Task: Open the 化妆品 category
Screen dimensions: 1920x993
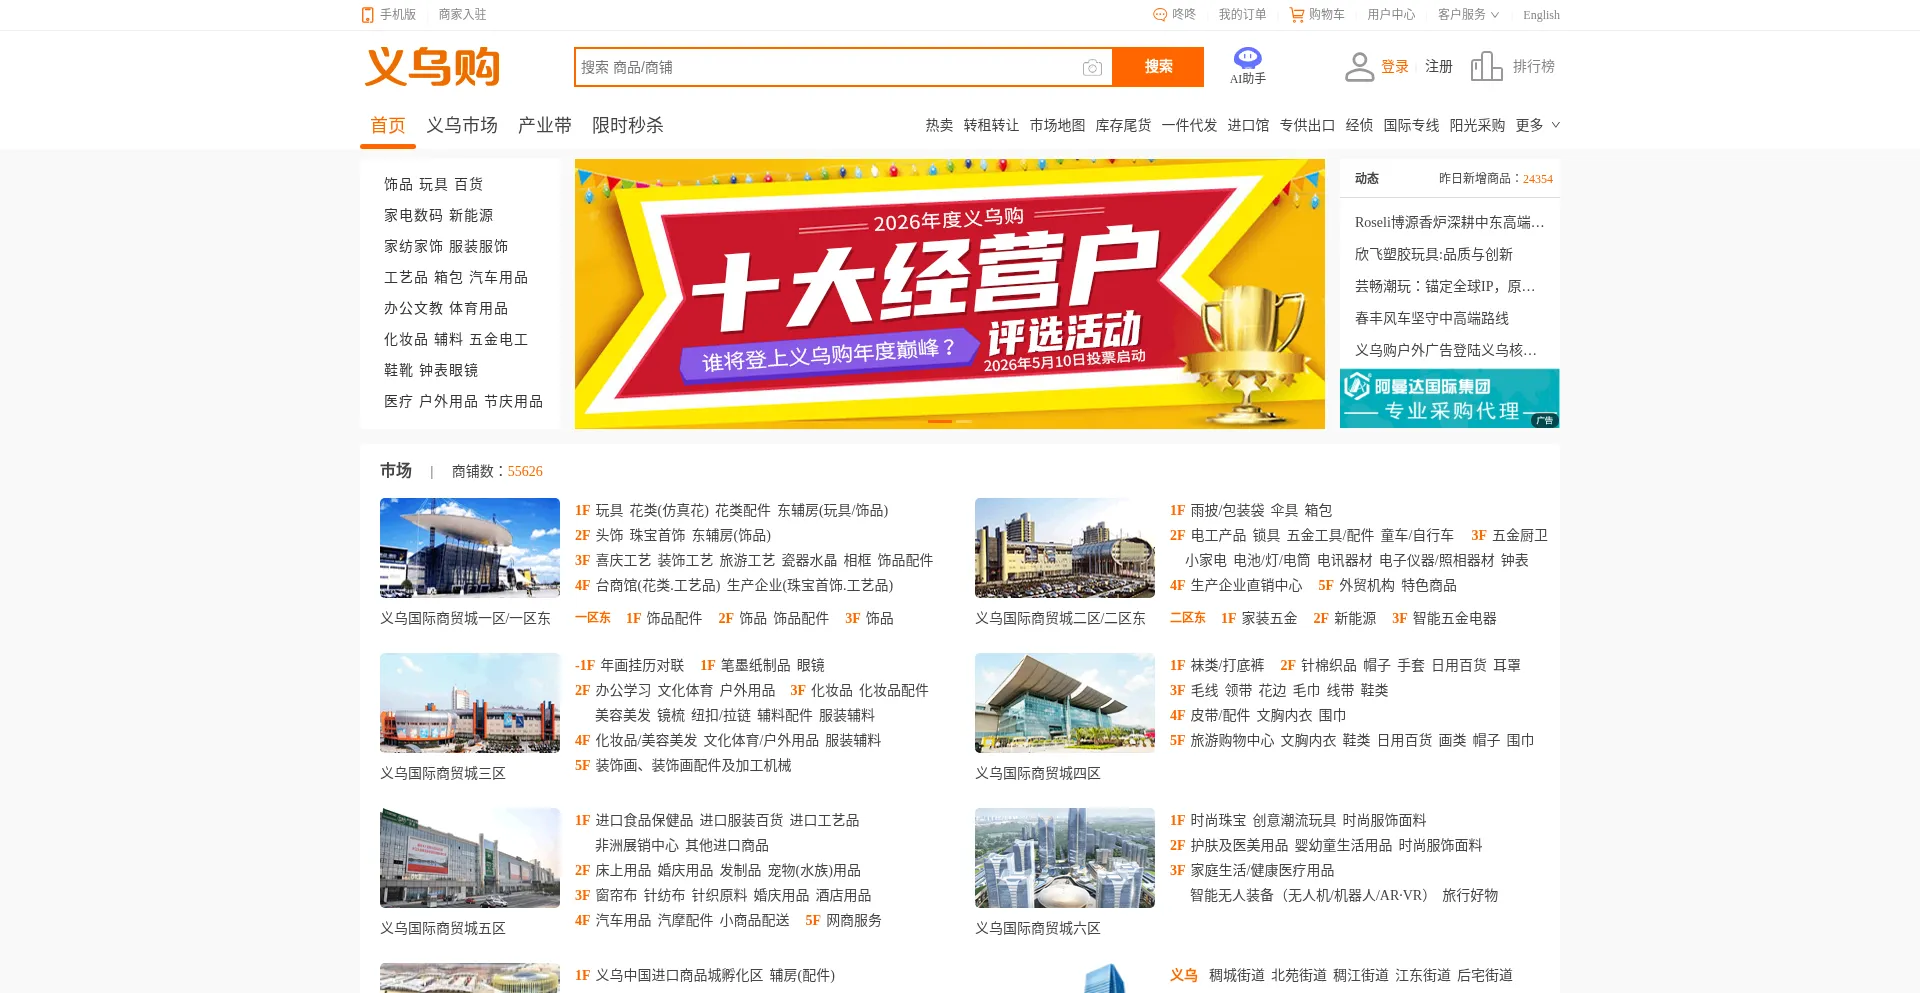Action: 406,339
